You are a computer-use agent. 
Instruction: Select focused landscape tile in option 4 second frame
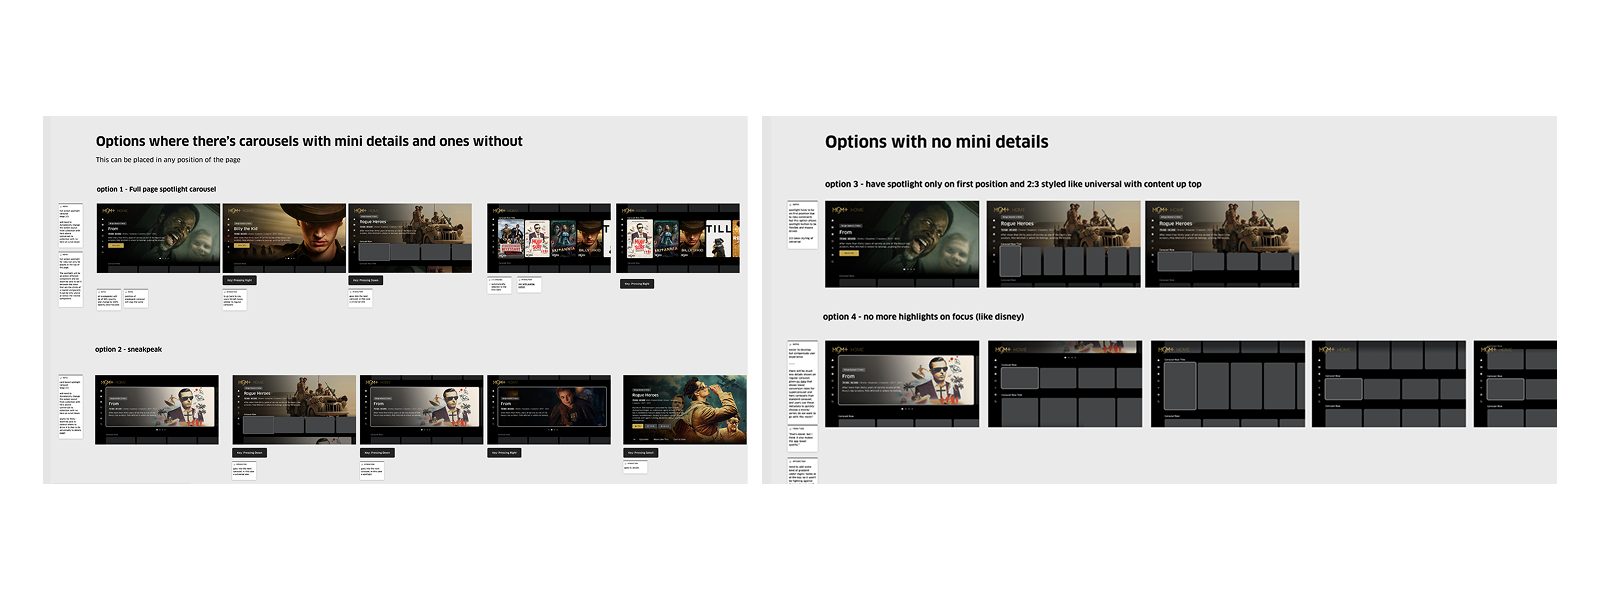[1019, 378]
